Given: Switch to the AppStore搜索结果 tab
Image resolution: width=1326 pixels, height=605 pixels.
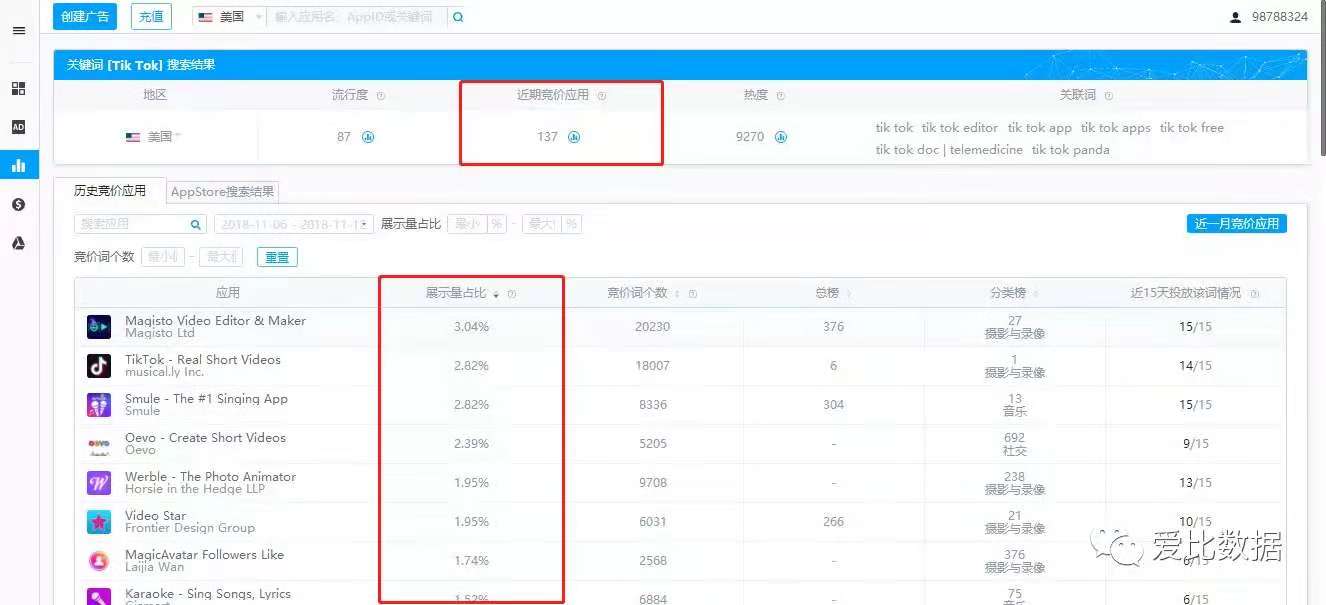Looking at the screenshot, I should click(222, 191).
